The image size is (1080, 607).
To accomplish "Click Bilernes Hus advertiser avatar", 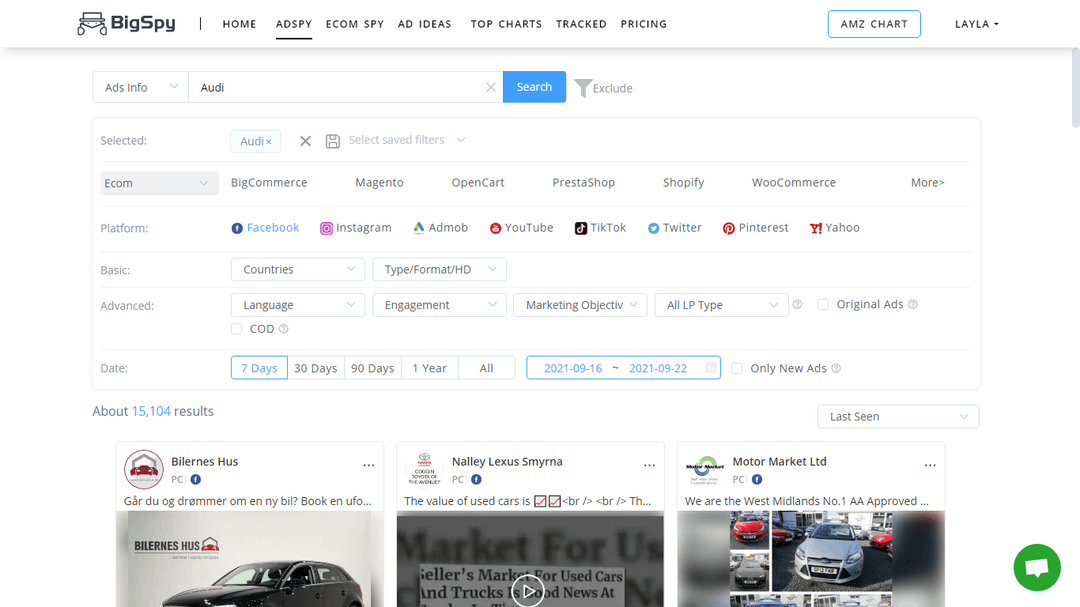I will point(143,469).
